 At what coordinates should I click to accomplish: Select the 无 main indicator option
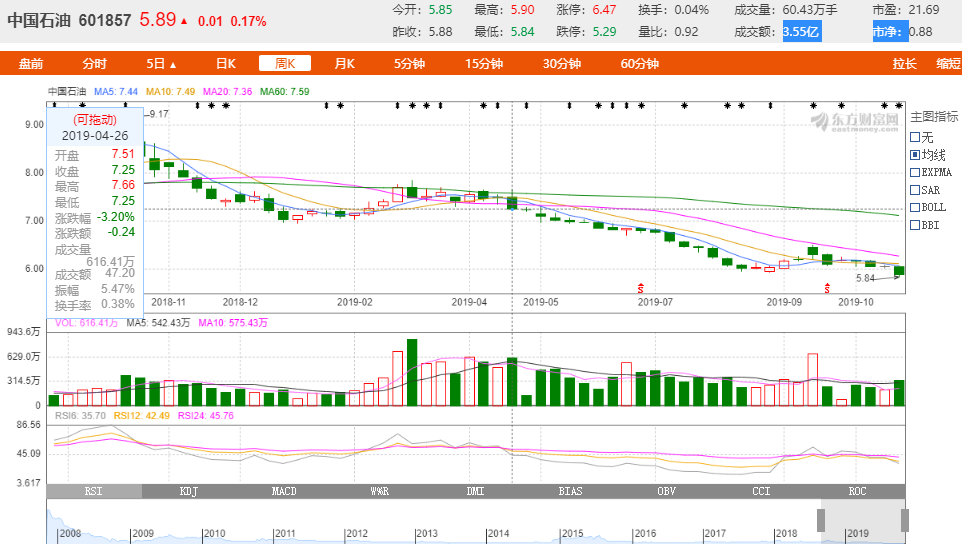[x=915, y=137]
